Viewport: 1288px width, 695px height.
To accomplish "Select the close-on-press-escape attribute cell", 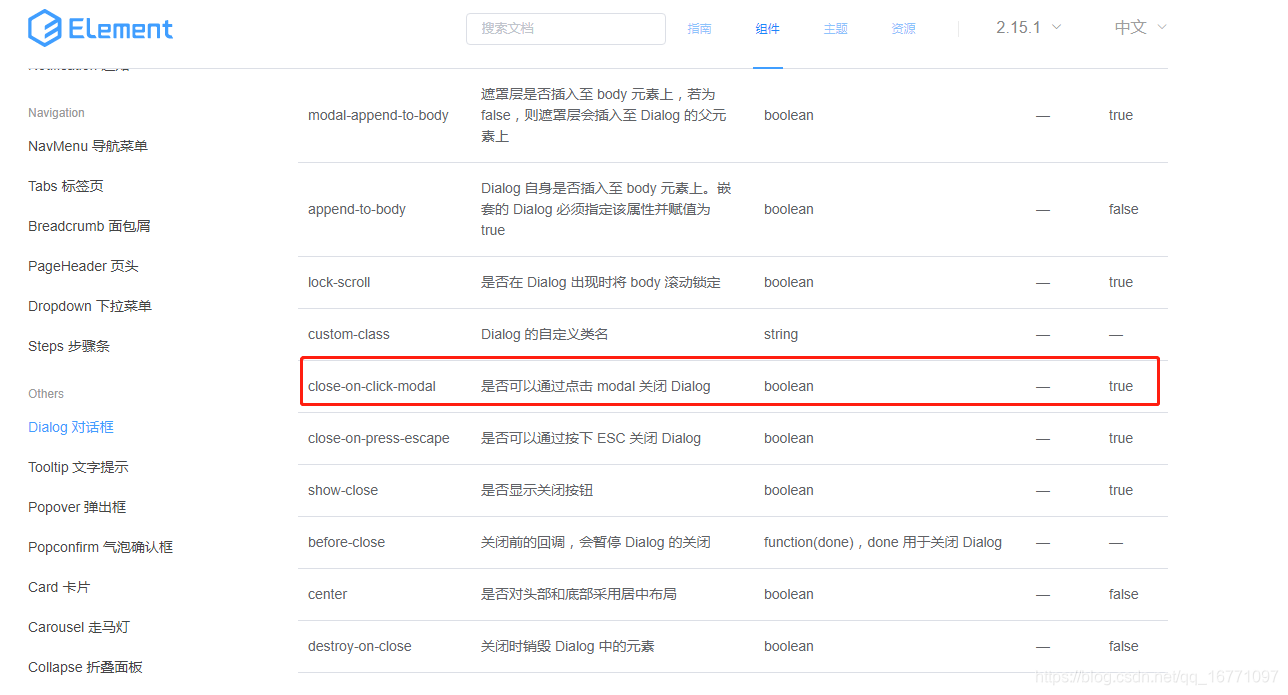I will pos(379,438).
